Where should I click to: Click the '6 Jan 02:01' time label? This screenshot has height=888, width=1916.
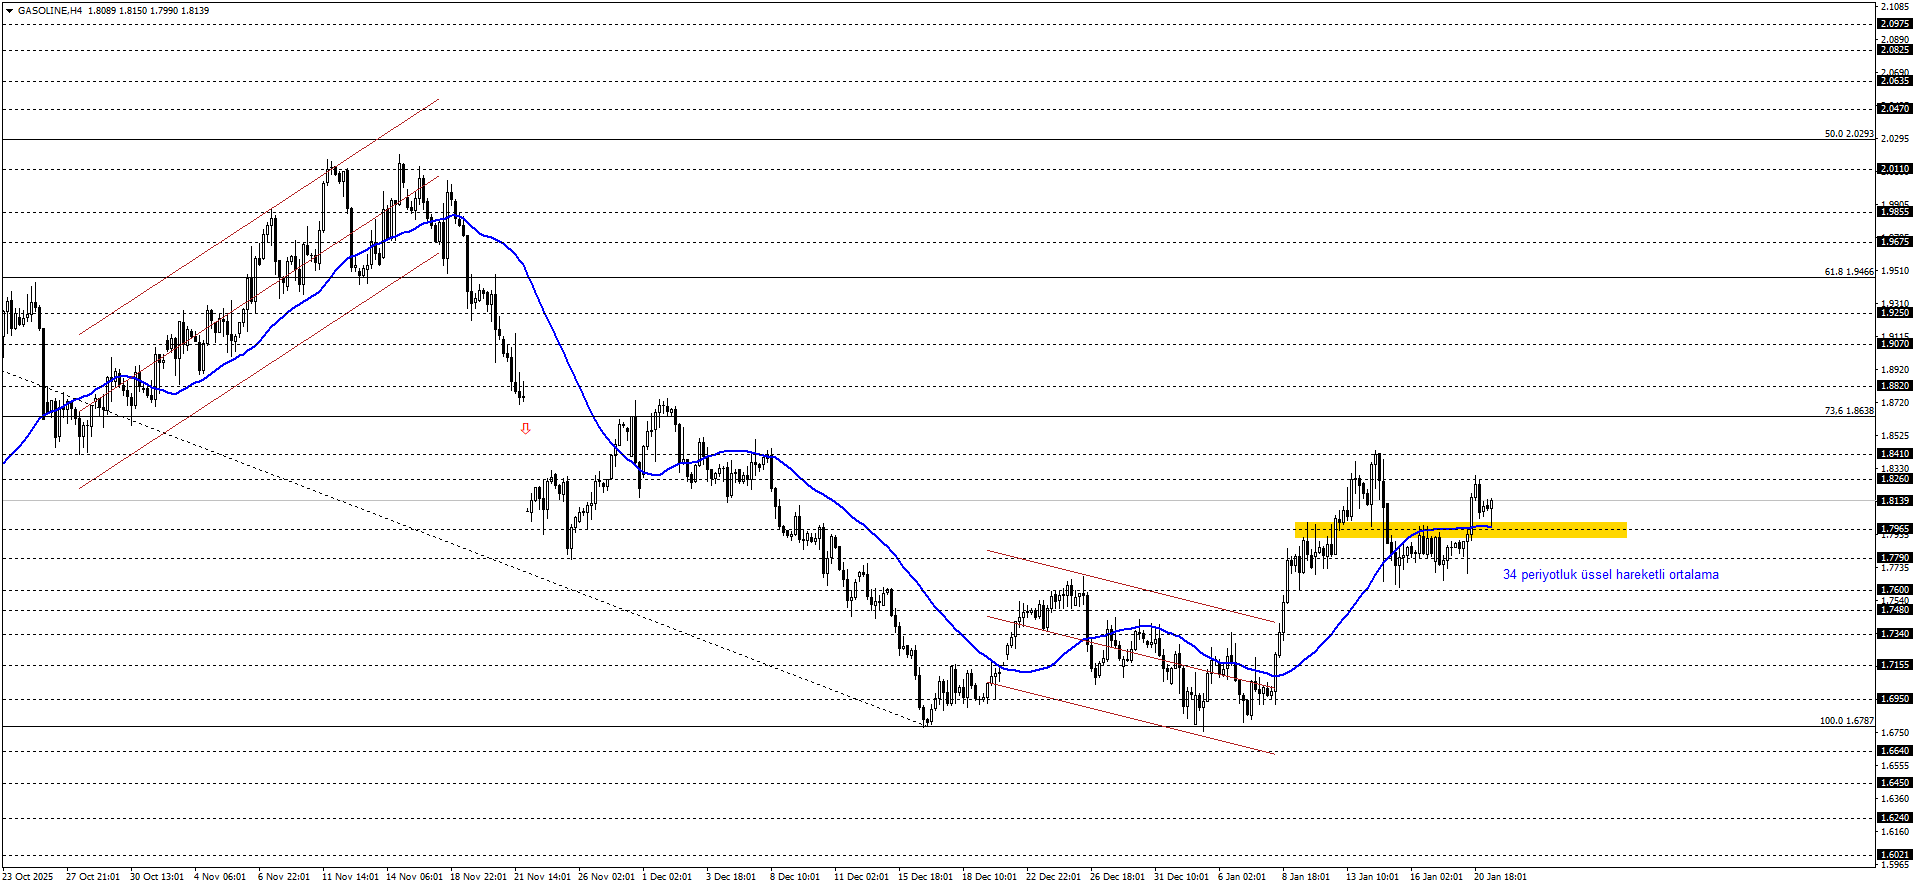[x=1242, y=877]
